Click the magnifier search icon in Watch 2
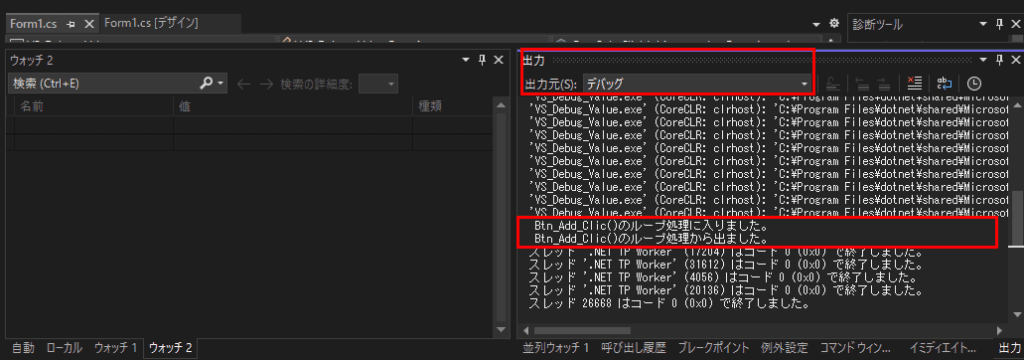Screen dimensions: 1024x360 206,83
